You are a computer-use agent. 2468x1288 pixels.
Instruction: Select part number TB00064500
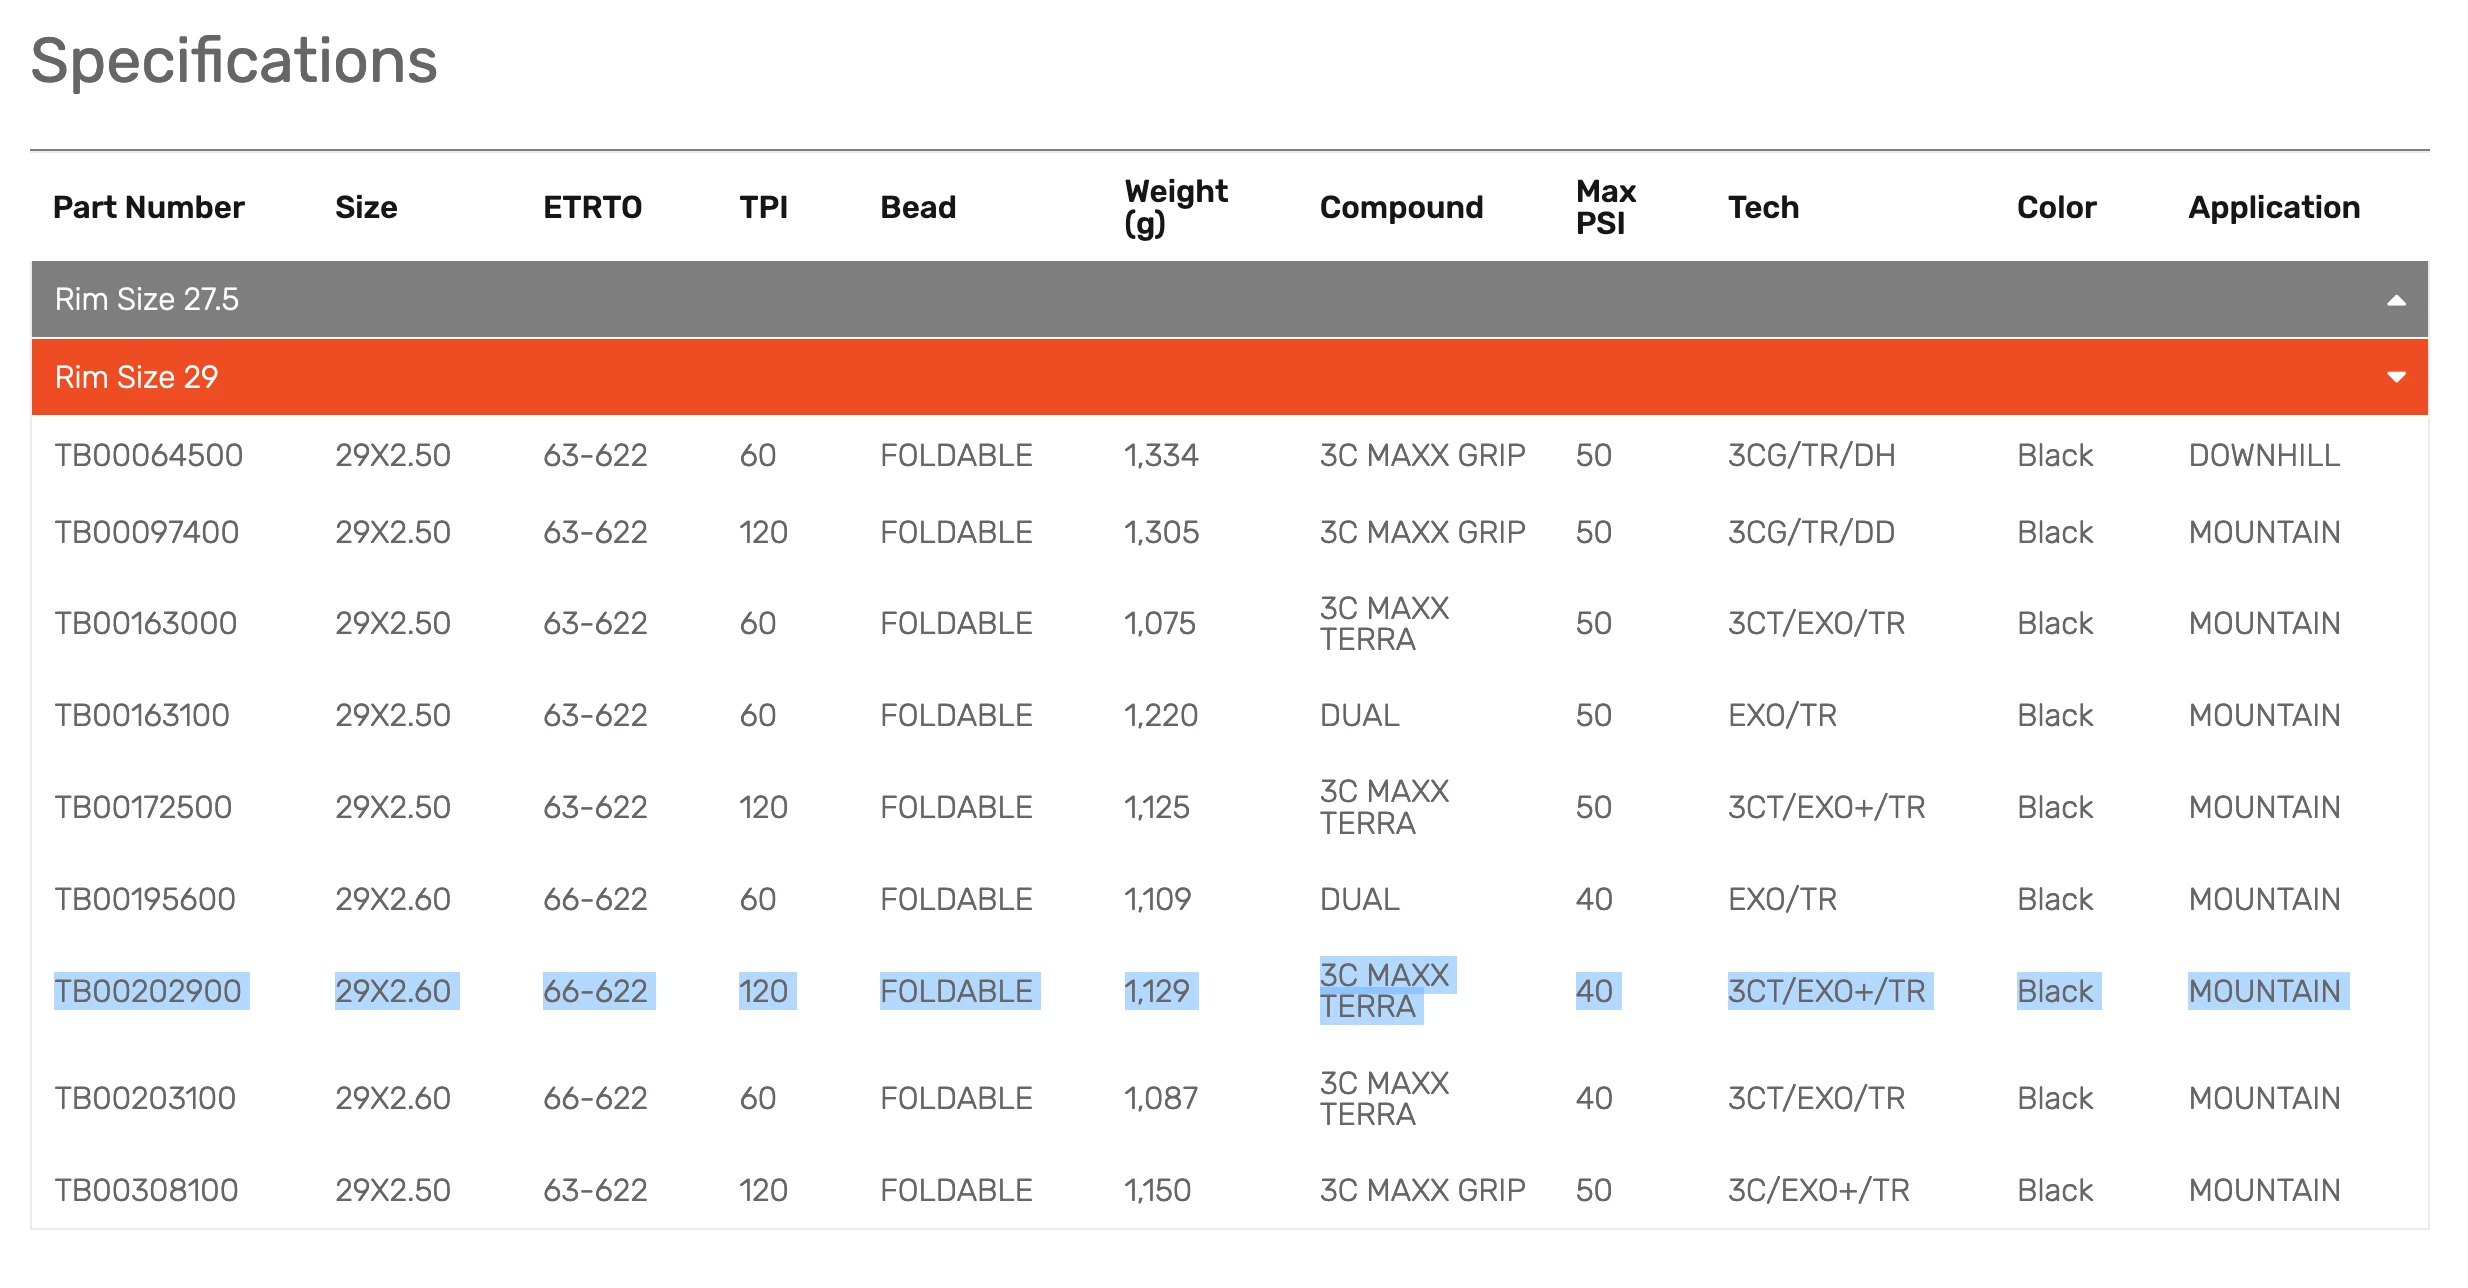tap(148, 455)
